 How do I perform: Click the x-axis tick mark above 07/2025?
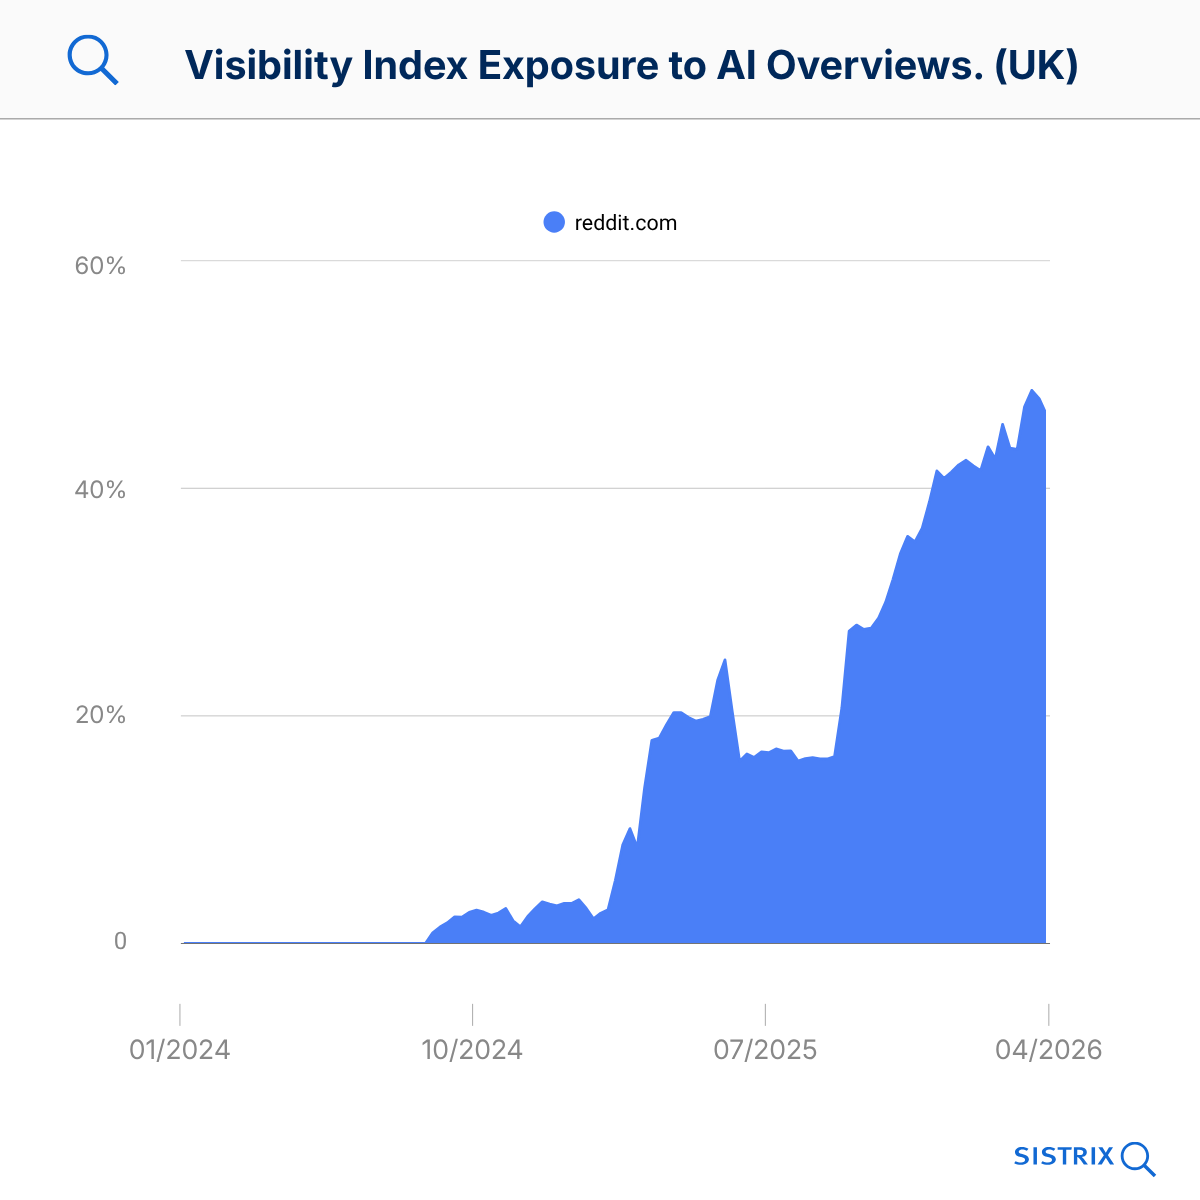765,1014
